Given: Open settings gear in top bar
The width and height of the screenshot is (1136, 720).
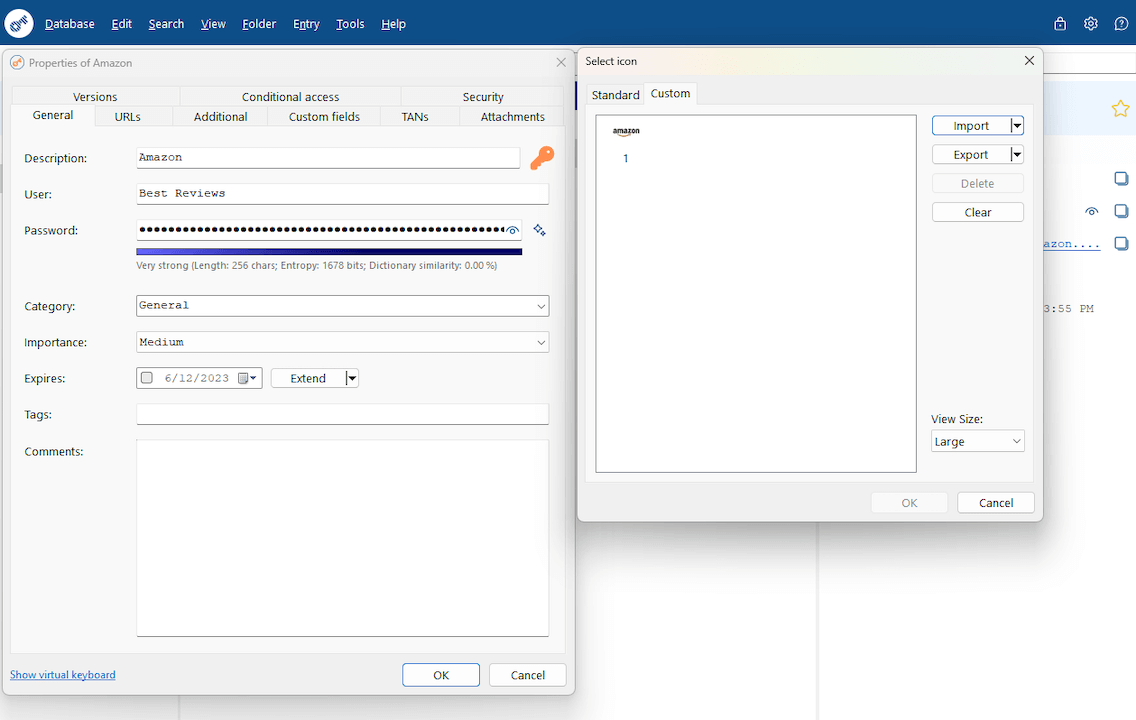Looking at the screenshot, I should point(1091,24).
